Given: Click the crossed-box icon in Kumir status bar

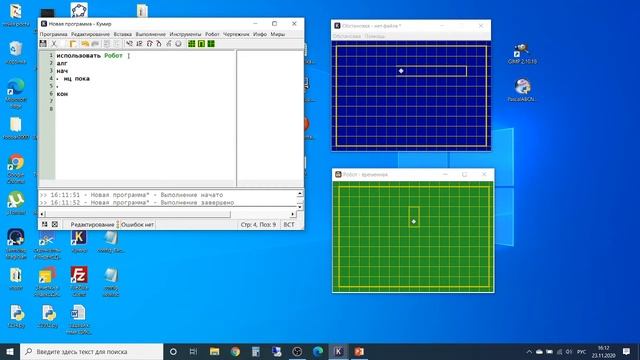Looking at the screenshot, I should [x=55, y=224].
